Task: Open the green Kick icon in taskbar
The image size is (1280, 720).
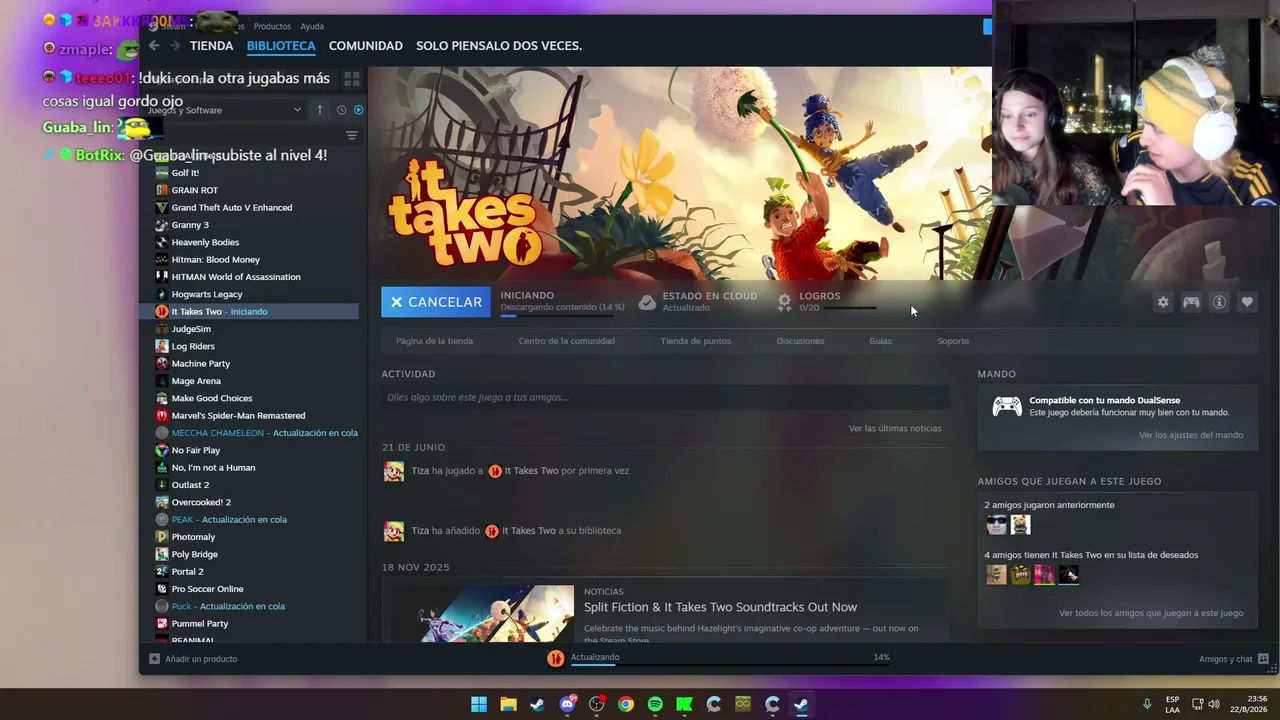Action: click(684, 704)
